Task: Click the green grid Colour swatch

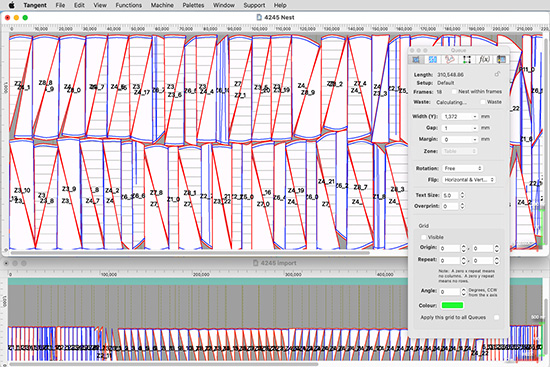Action: (x=452, y=305)
